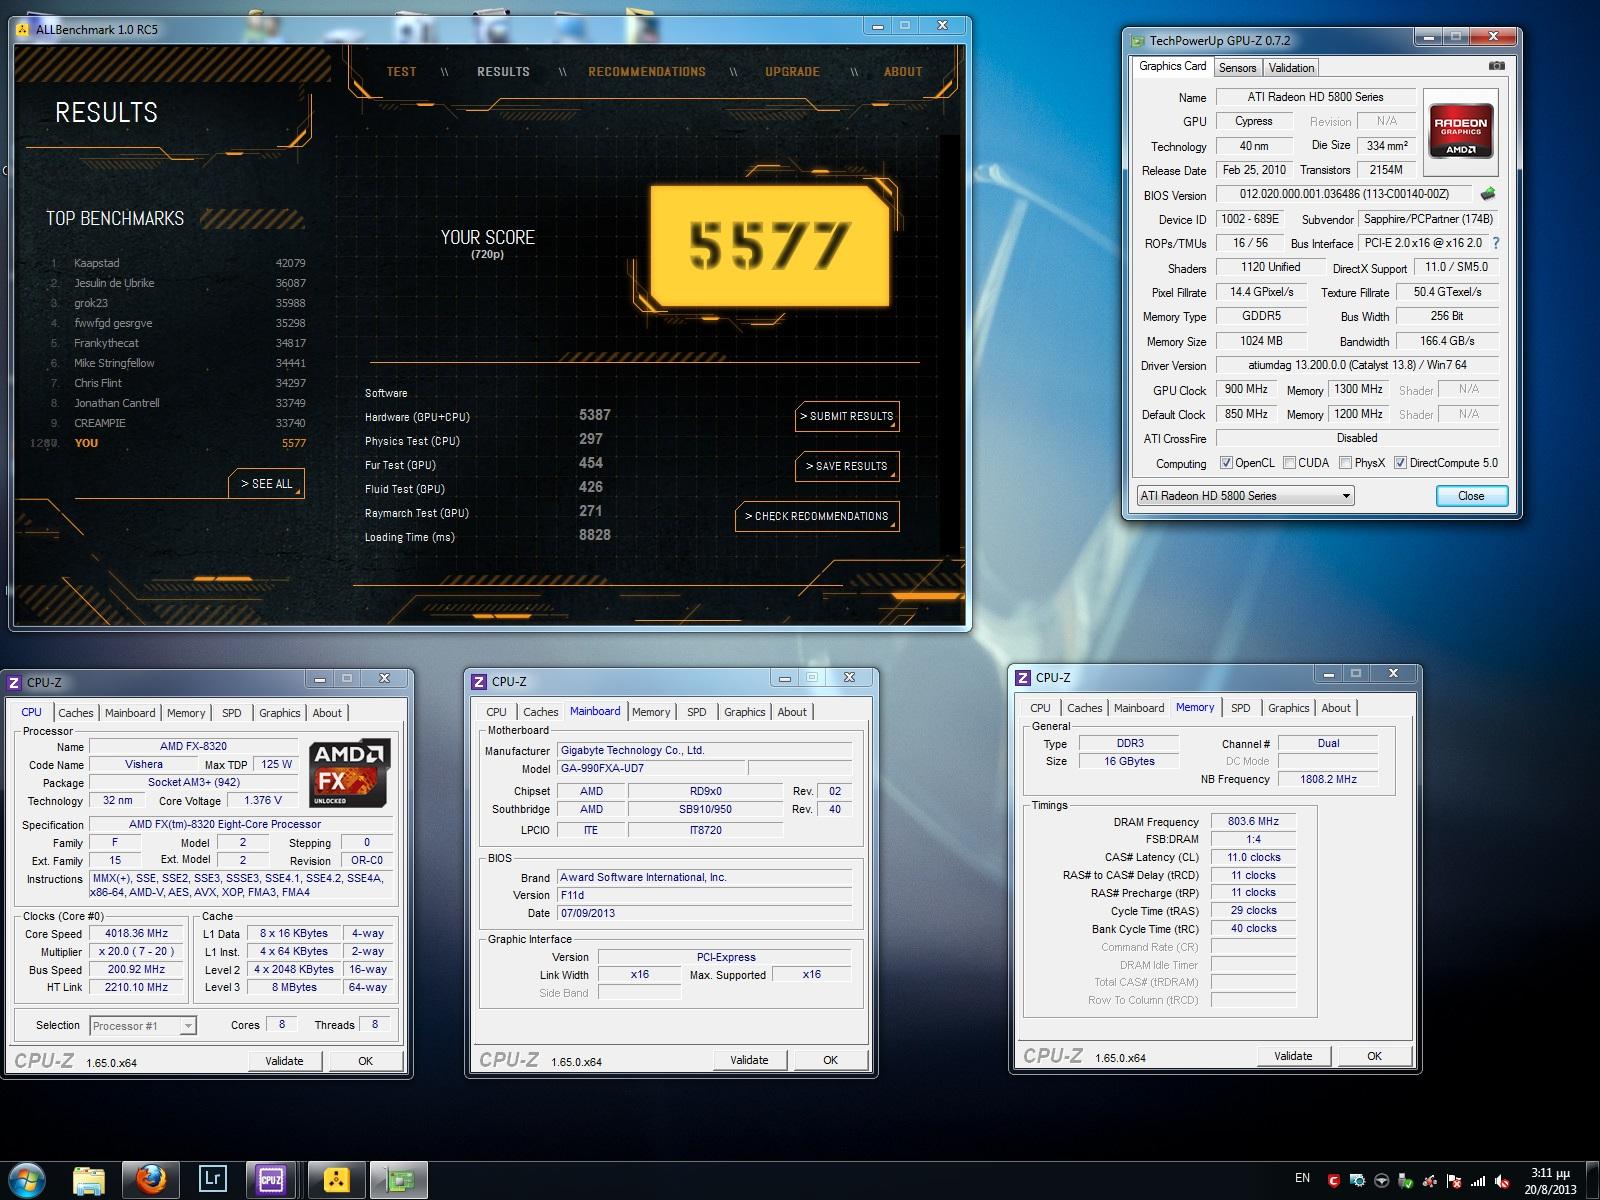The image size is (1600, 1200).
Task: Click SAVE RESULTS in ALLBenchmark
Action: (847, 466)
